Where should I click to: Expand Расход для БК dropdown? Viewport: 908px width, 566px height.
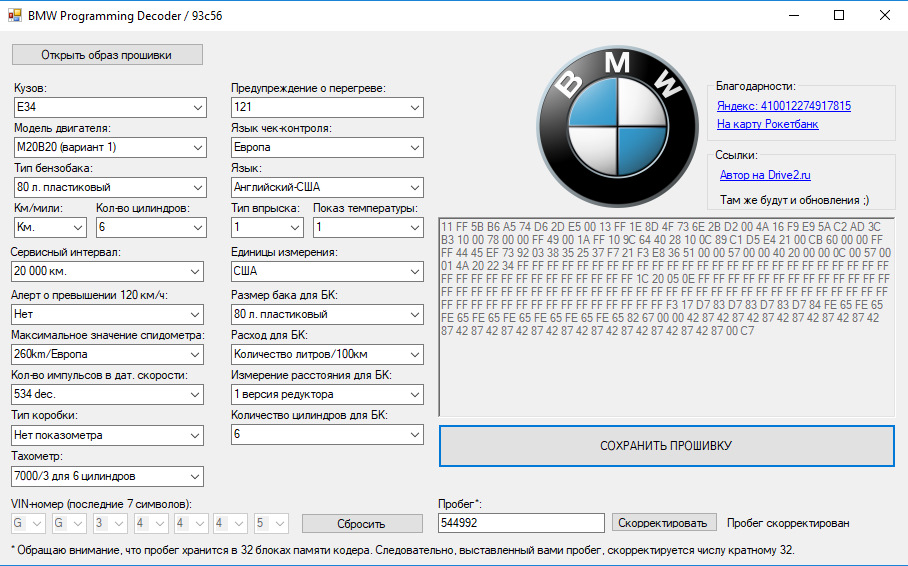(x=327, y=354)
